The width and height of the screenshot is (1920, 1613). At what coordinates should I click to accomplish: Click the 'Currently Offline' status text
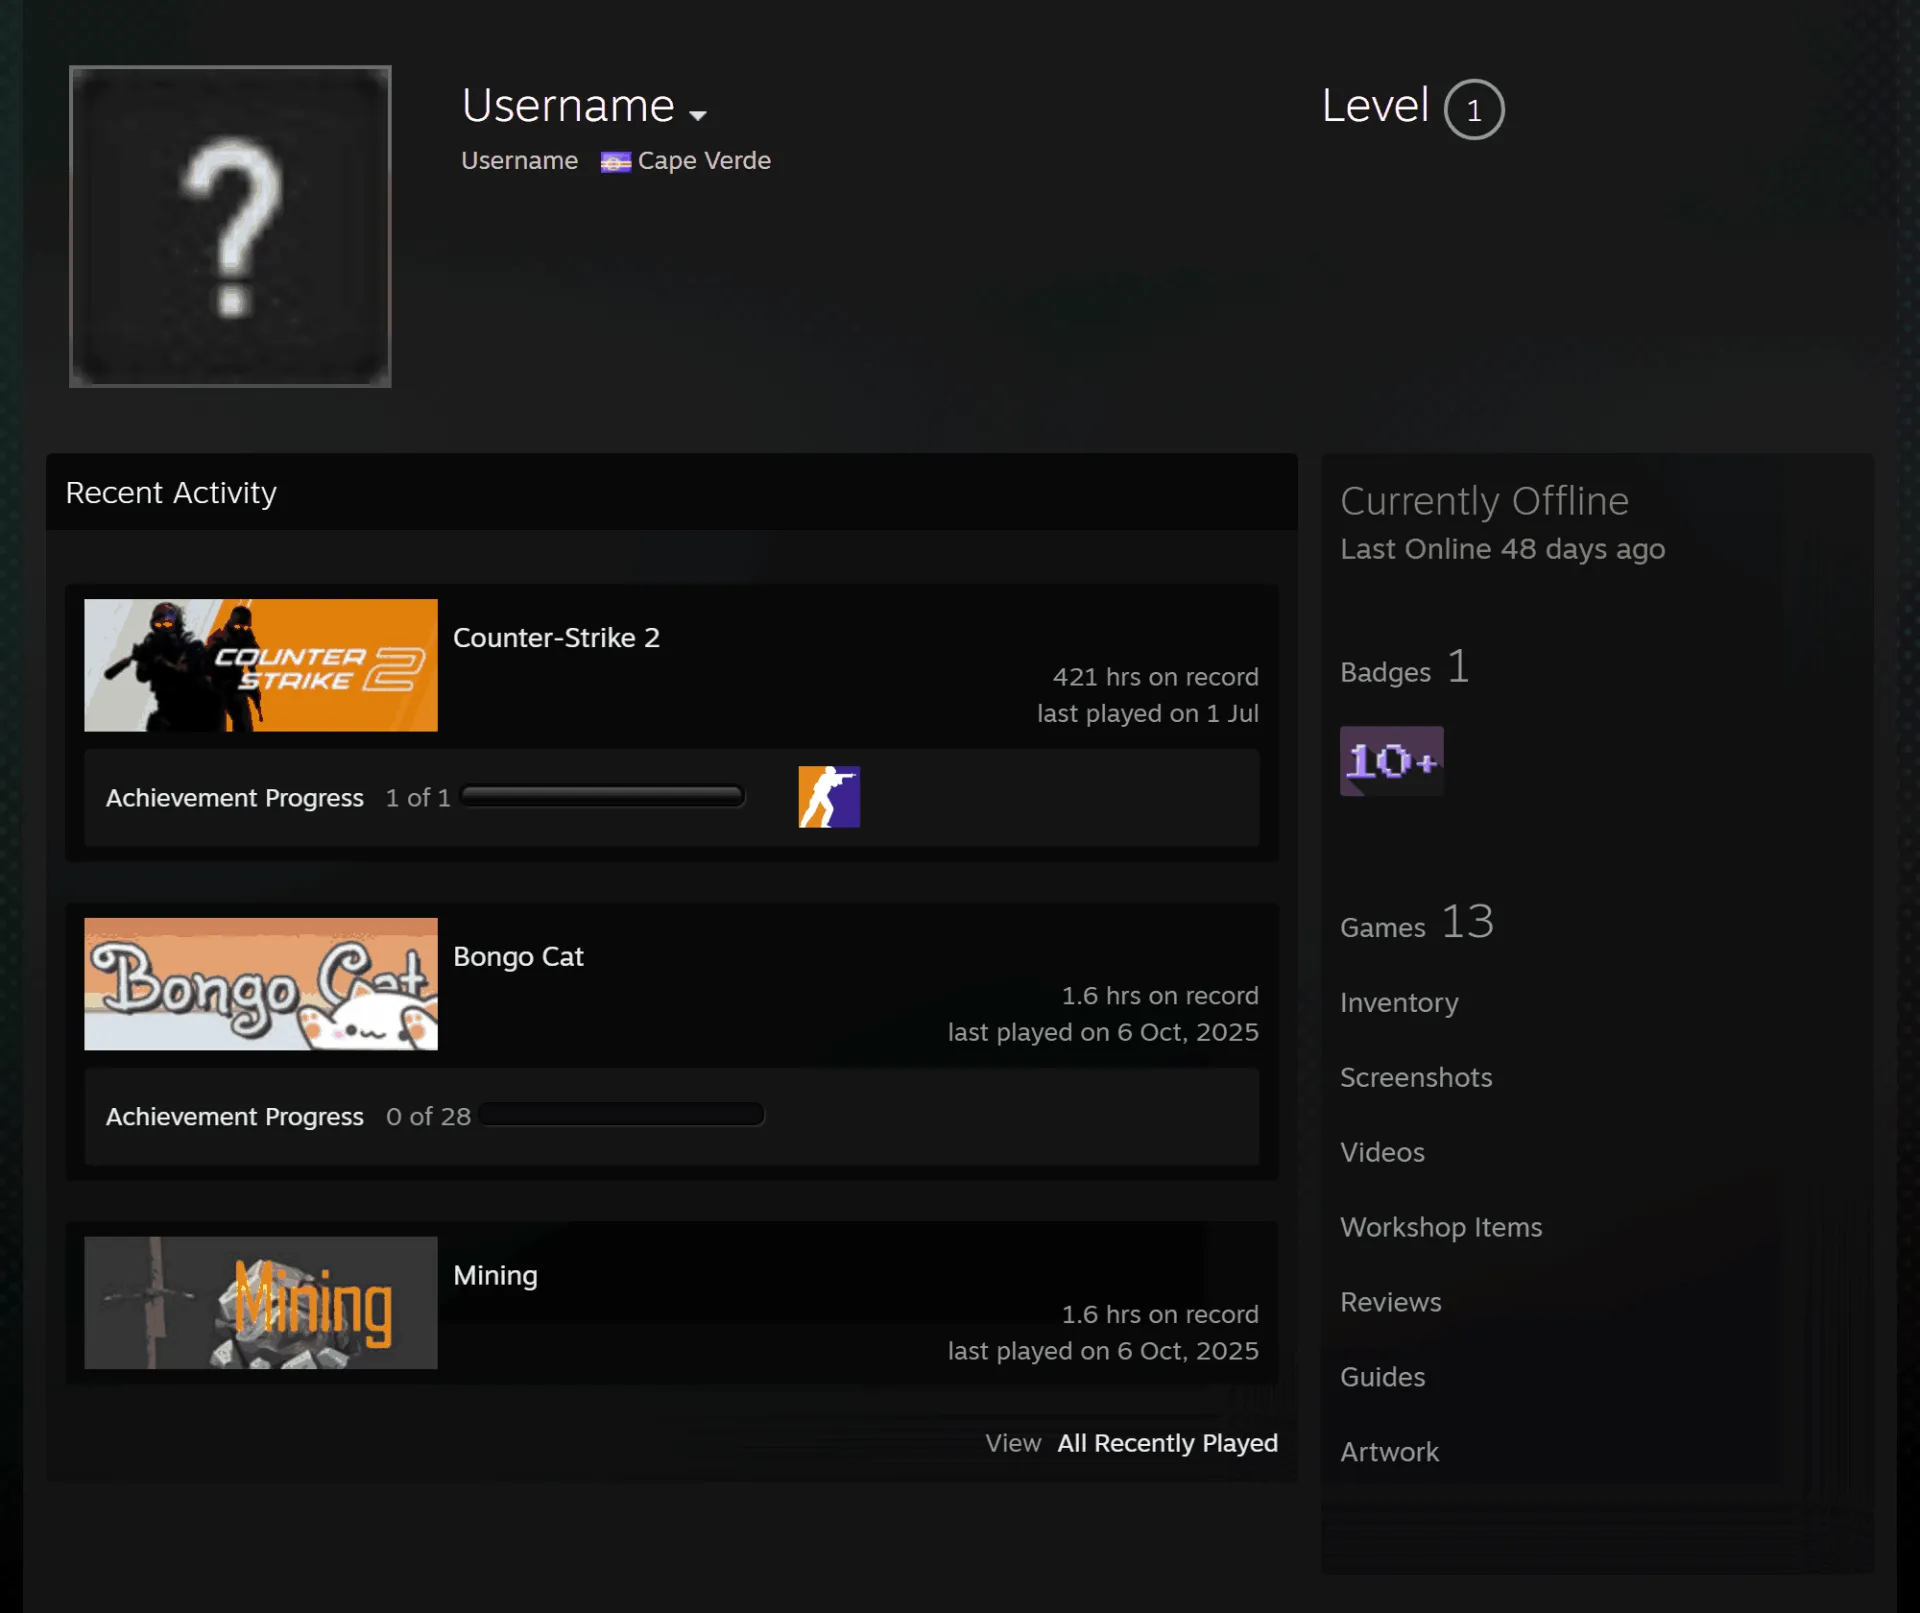pyautogui.click(x=1484, y=501)
